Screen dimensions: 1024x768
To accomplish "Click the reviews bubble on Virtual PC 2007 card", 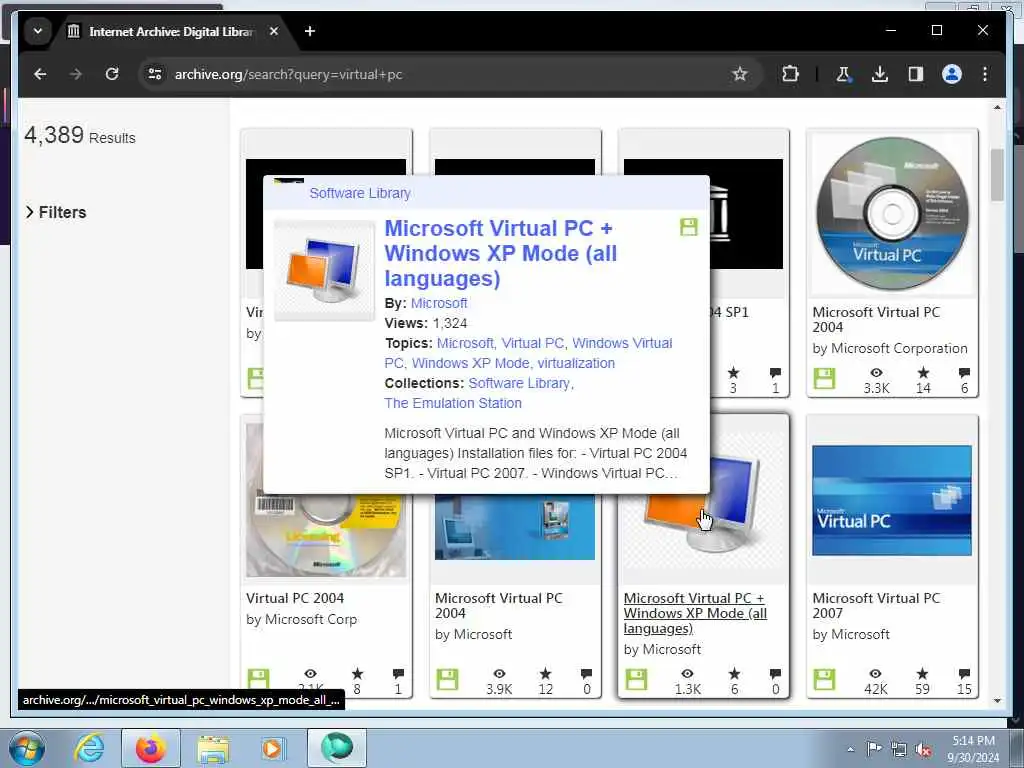I will coord(964,673).
